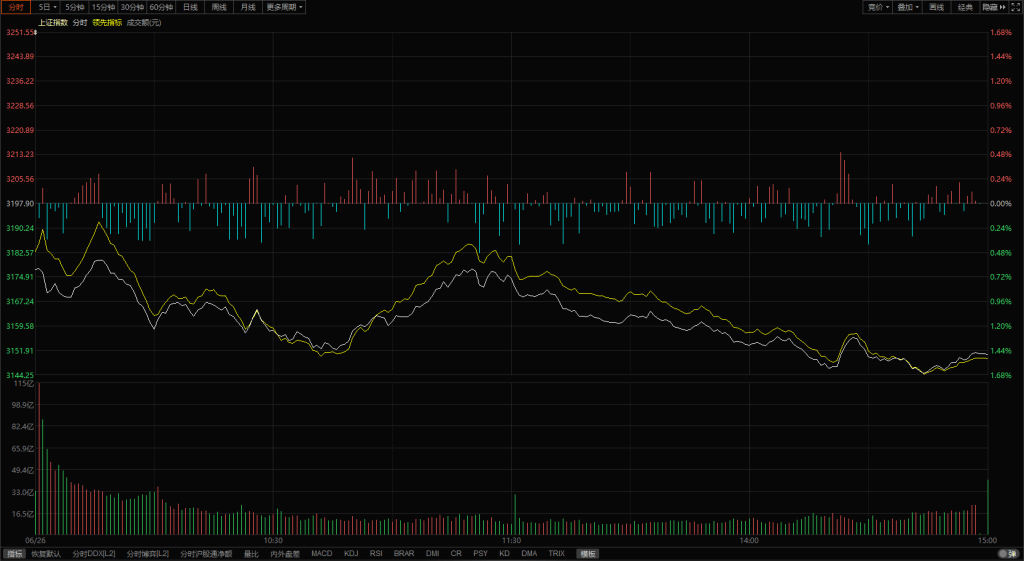Select the MACD indicator
The height and width of the screenshot is (561, 1024).
322,553
